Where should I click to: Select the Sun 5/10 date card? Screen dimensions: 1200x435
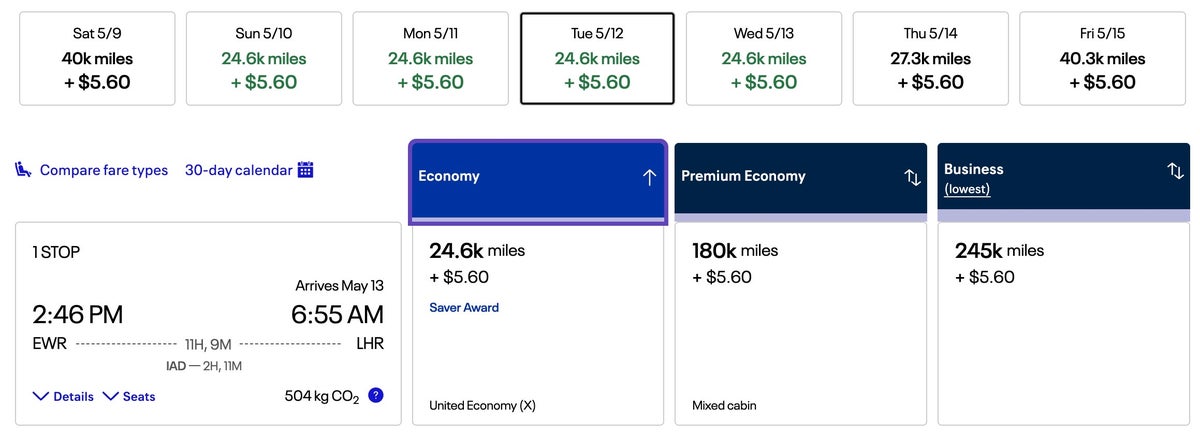tap(264, 58)
